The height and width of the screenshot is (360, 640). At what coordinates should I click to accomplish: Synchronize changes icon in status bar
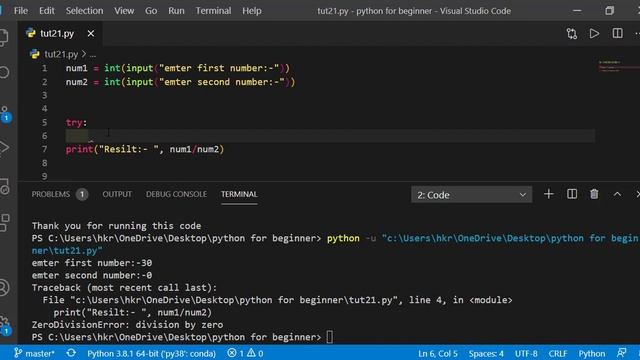(x=71, y=353)
